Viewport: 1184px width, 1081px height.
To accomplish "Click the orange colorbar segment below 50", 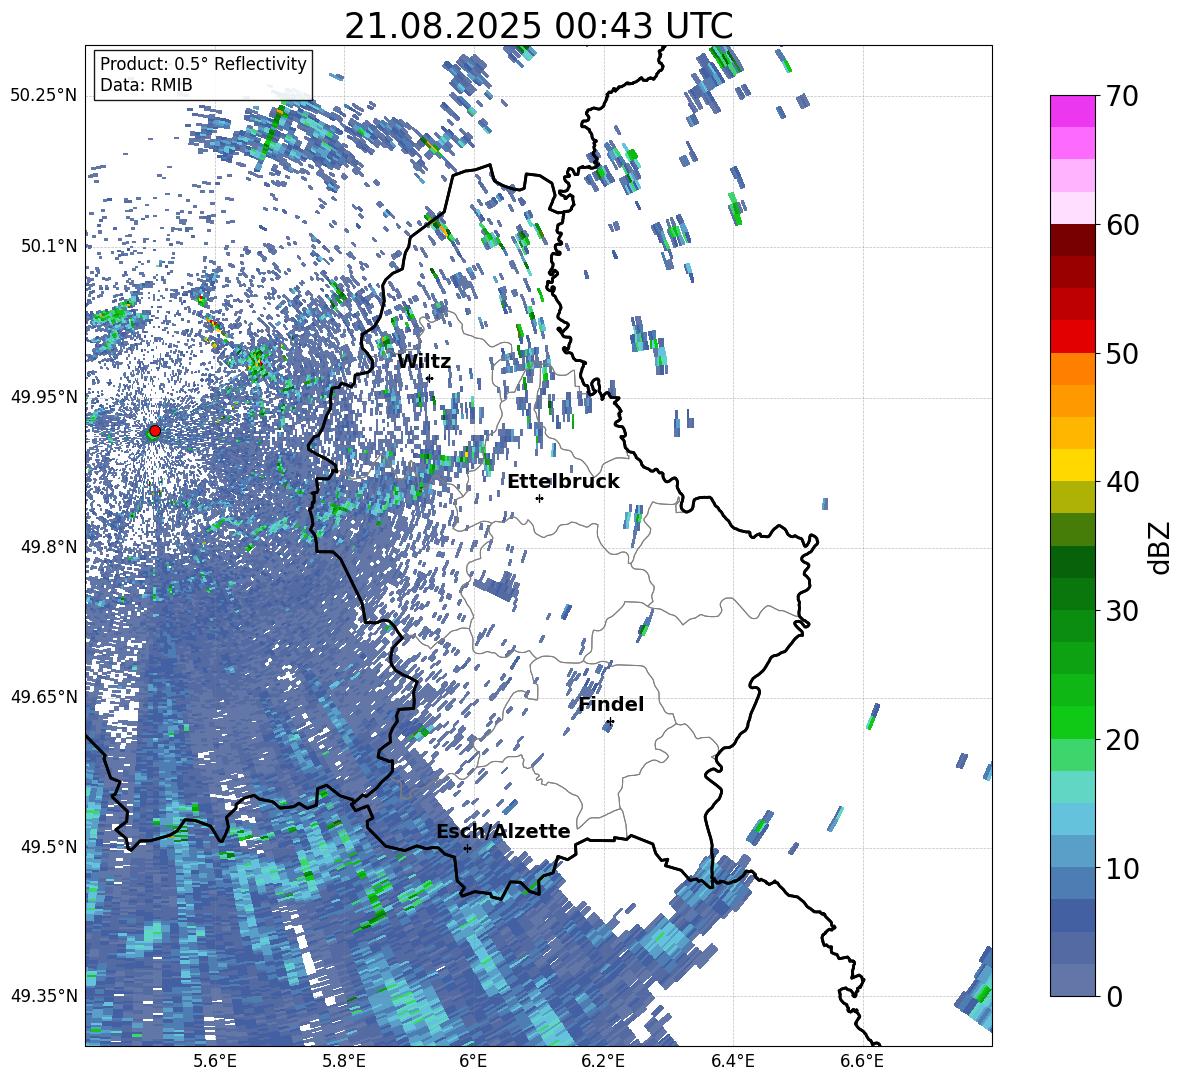I will click(x=1072, y=368).
